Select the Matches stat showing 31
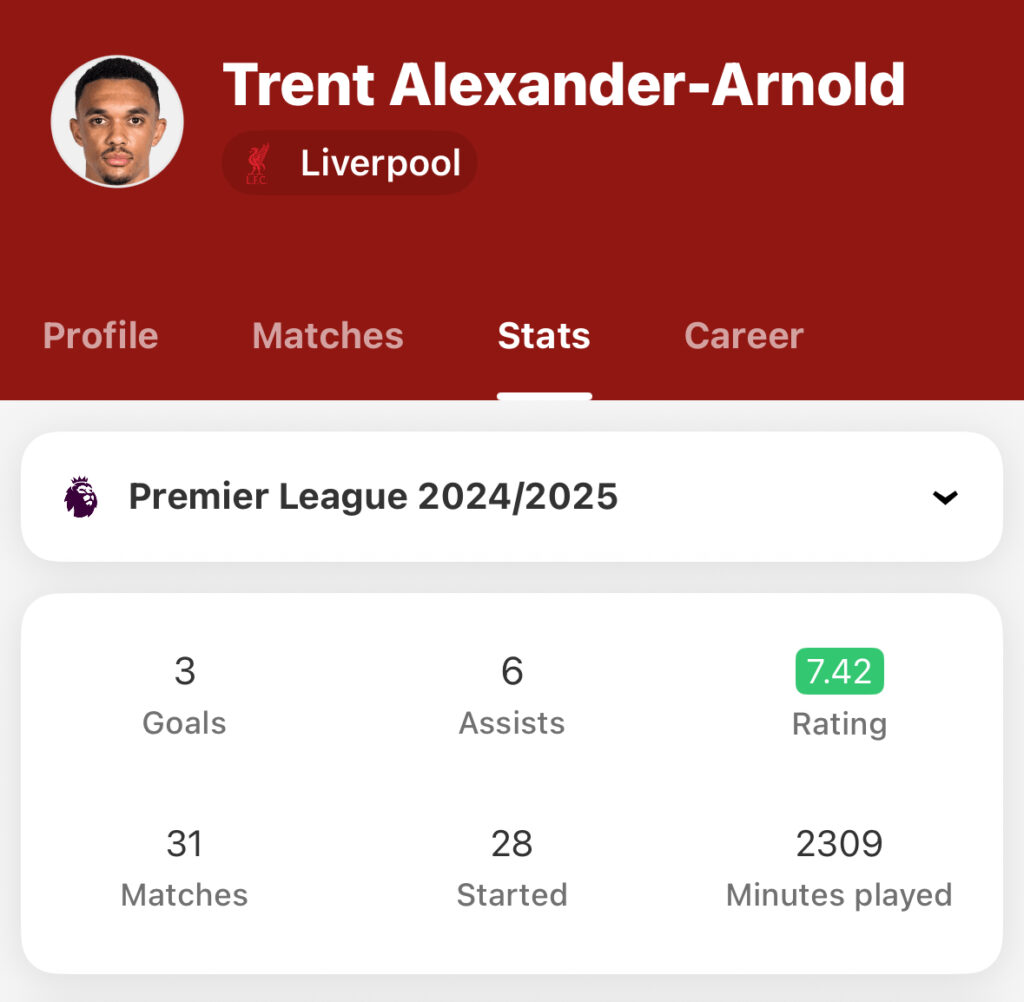The image size is (1024, 1002). [x=185, y=868]
